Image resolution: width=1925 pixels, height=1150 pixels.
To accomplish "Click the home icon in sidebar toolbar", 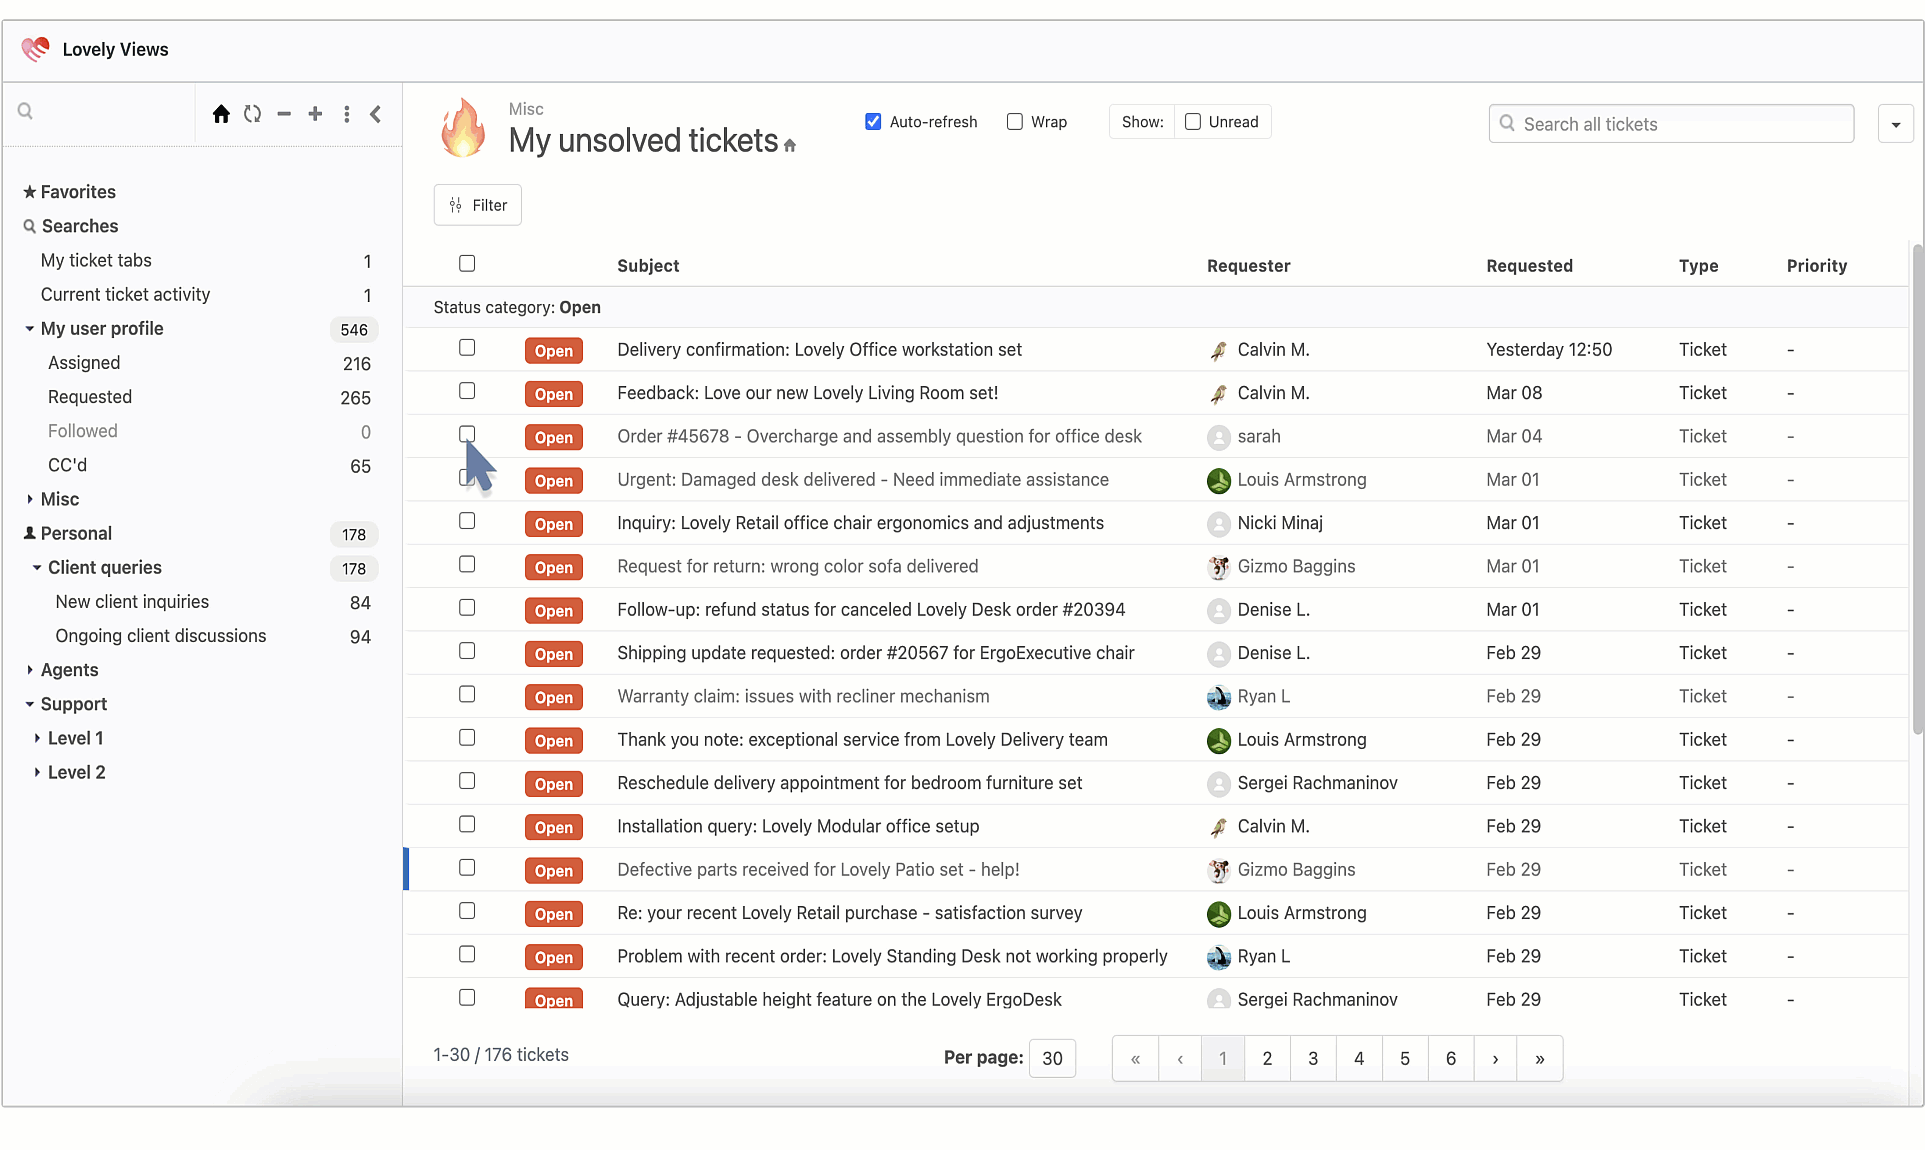I will coord(221,114).
